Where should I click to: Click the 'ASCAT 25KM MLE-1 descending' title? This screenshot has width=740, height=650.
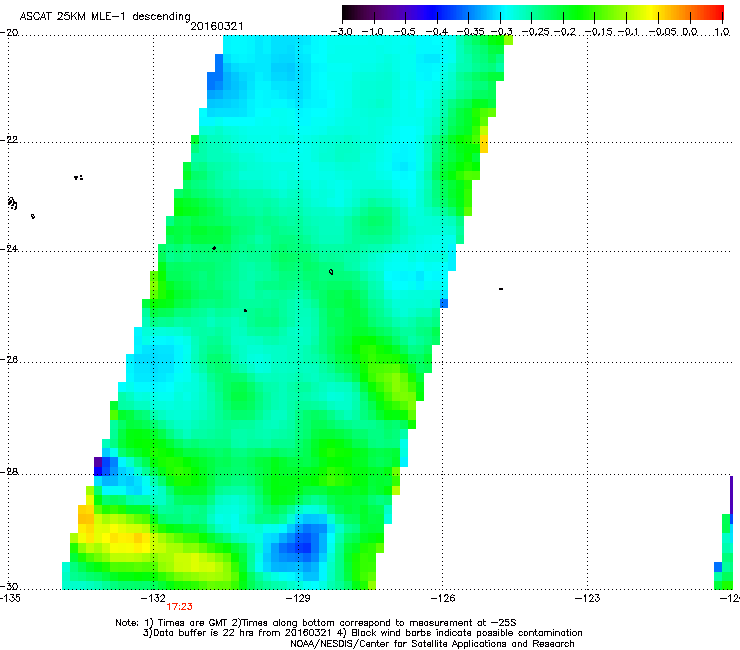coord(105,16)
